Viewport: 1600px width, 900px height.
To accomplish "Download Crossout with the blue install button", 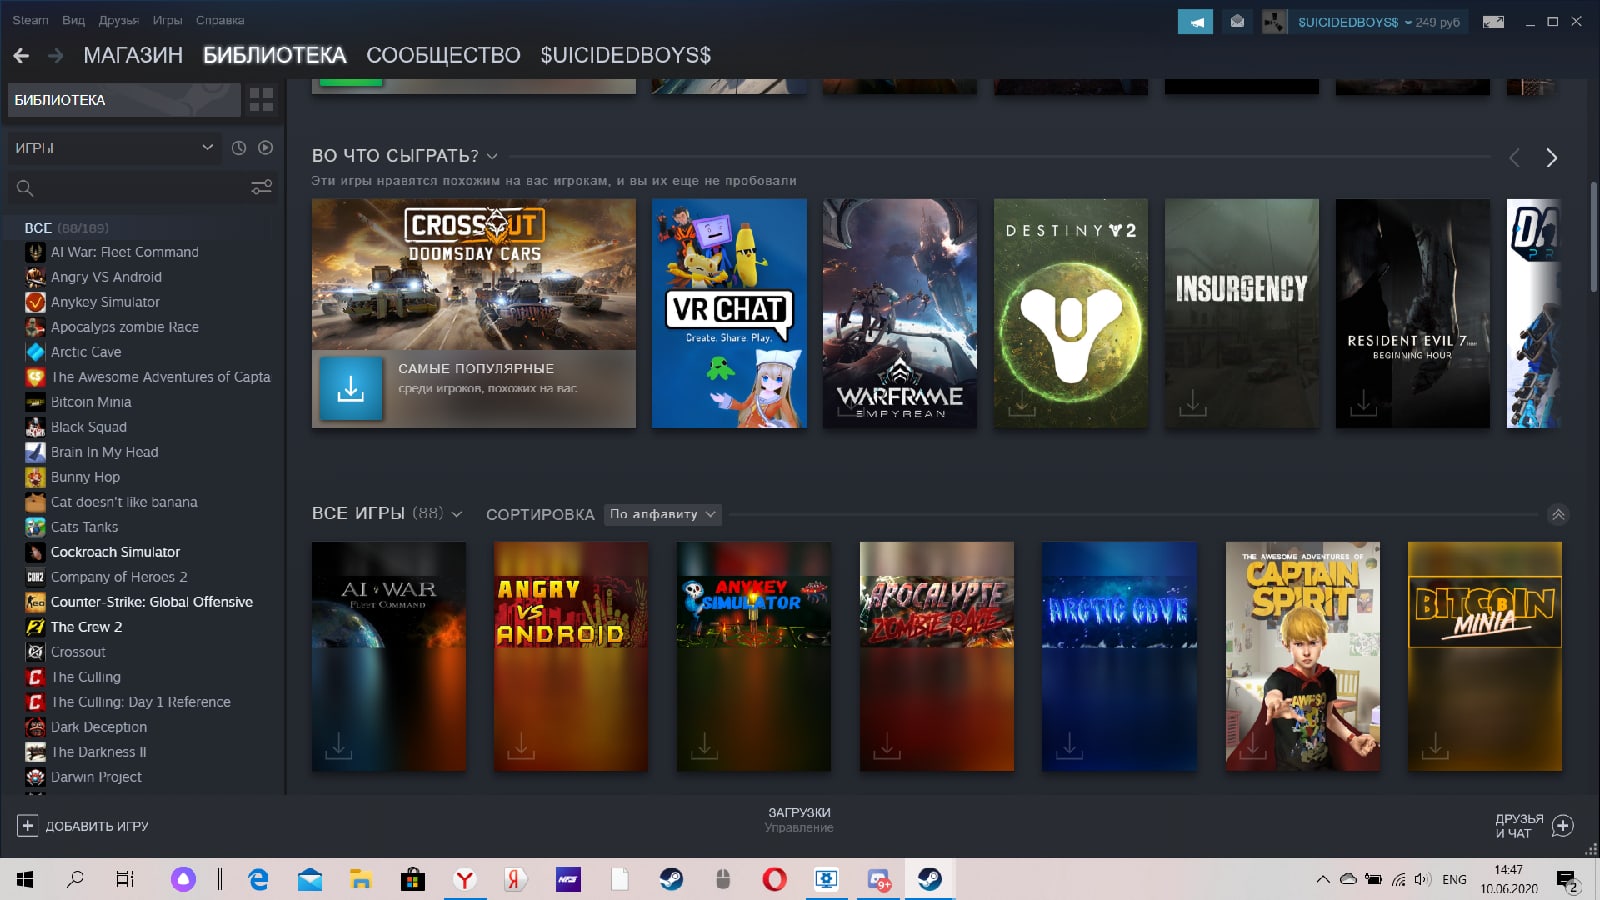I will click(351, 388).
